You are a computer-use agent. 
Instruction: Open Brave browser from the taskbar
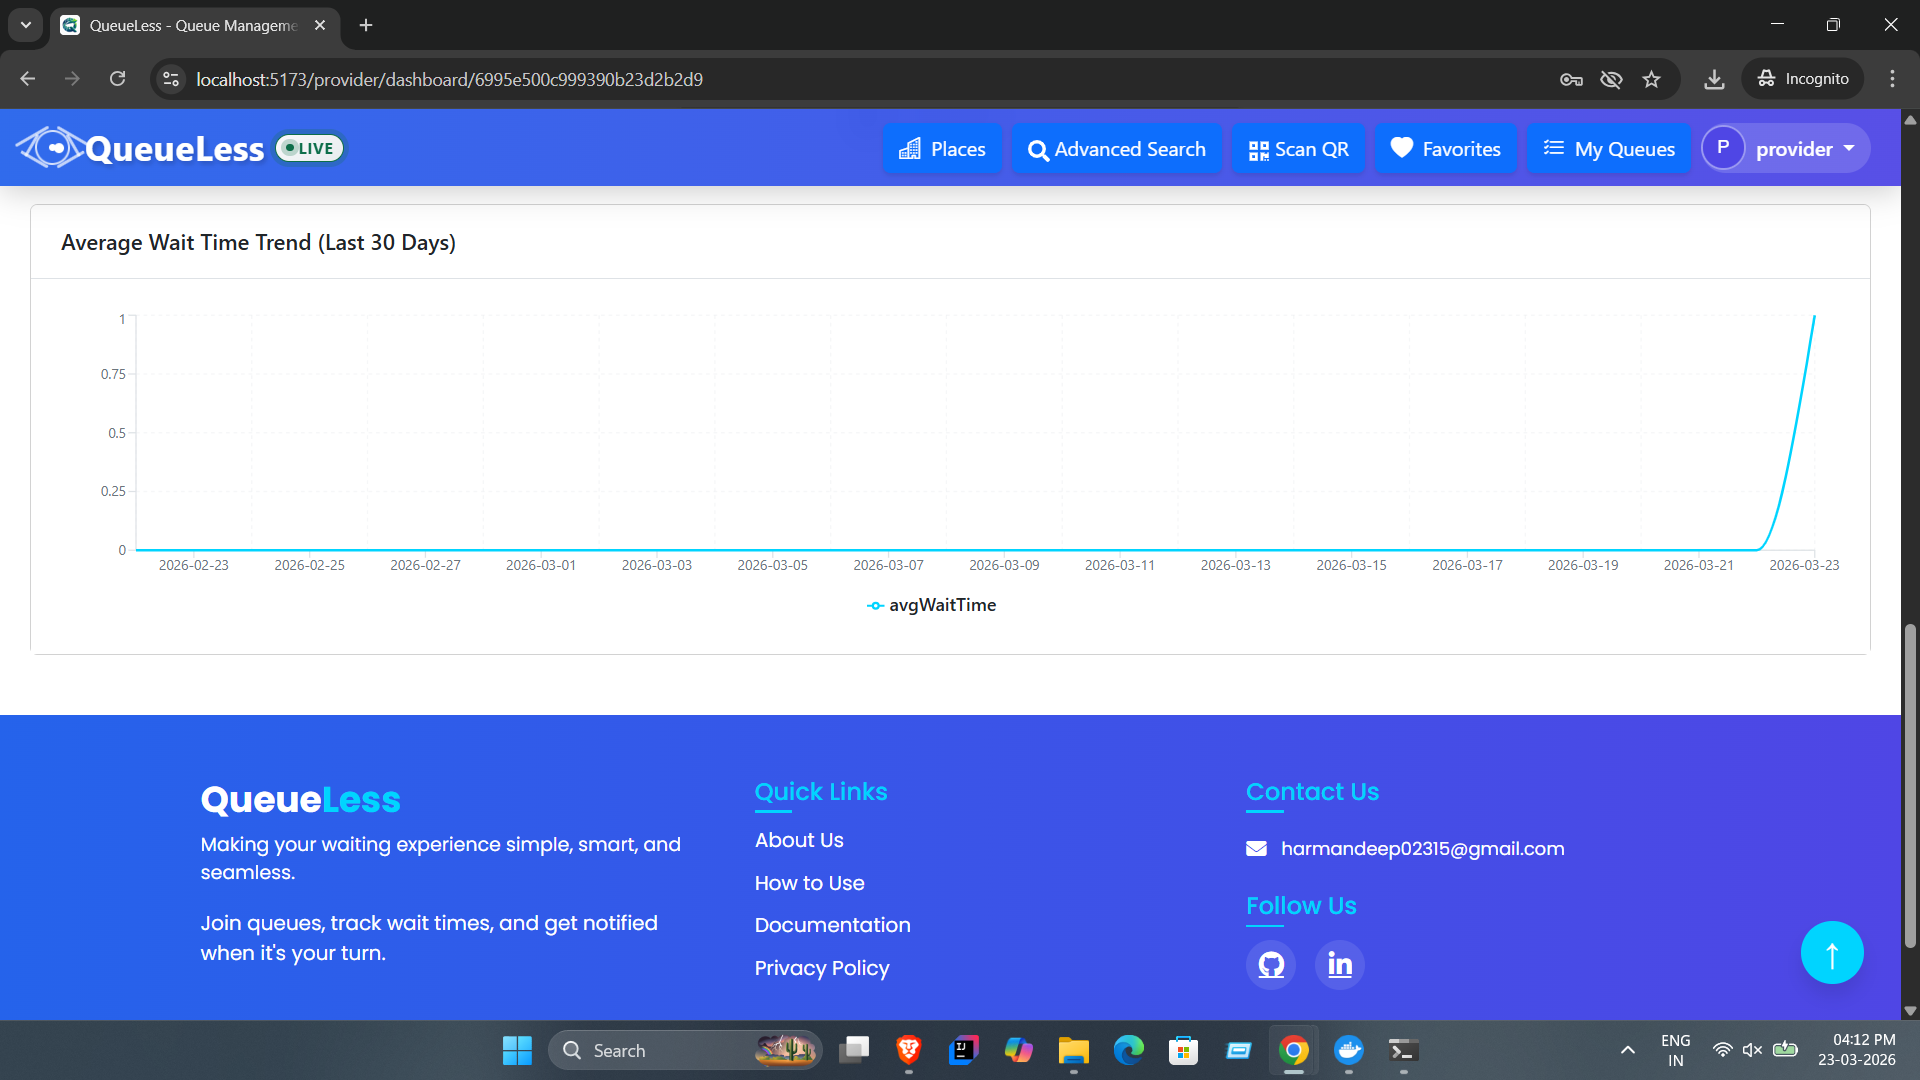pyautogui.click(x=909, y=1051)
